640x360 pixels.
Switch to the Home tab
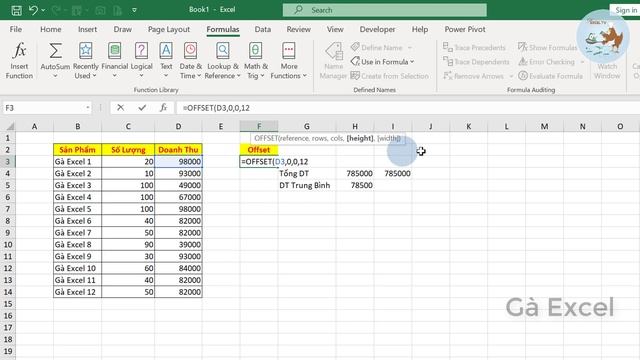pyautogui.click(x=51, y=29)
